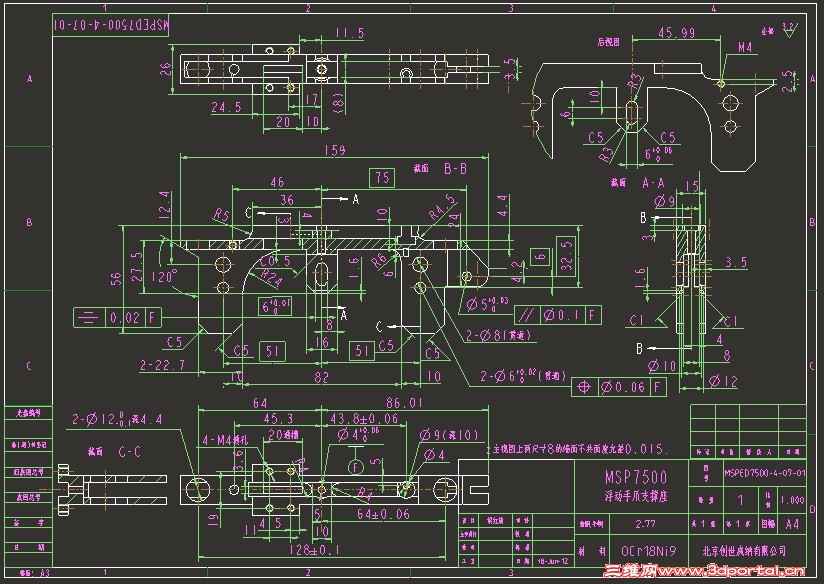Select part name 浮动手爪支撑座

click(635, 496)
